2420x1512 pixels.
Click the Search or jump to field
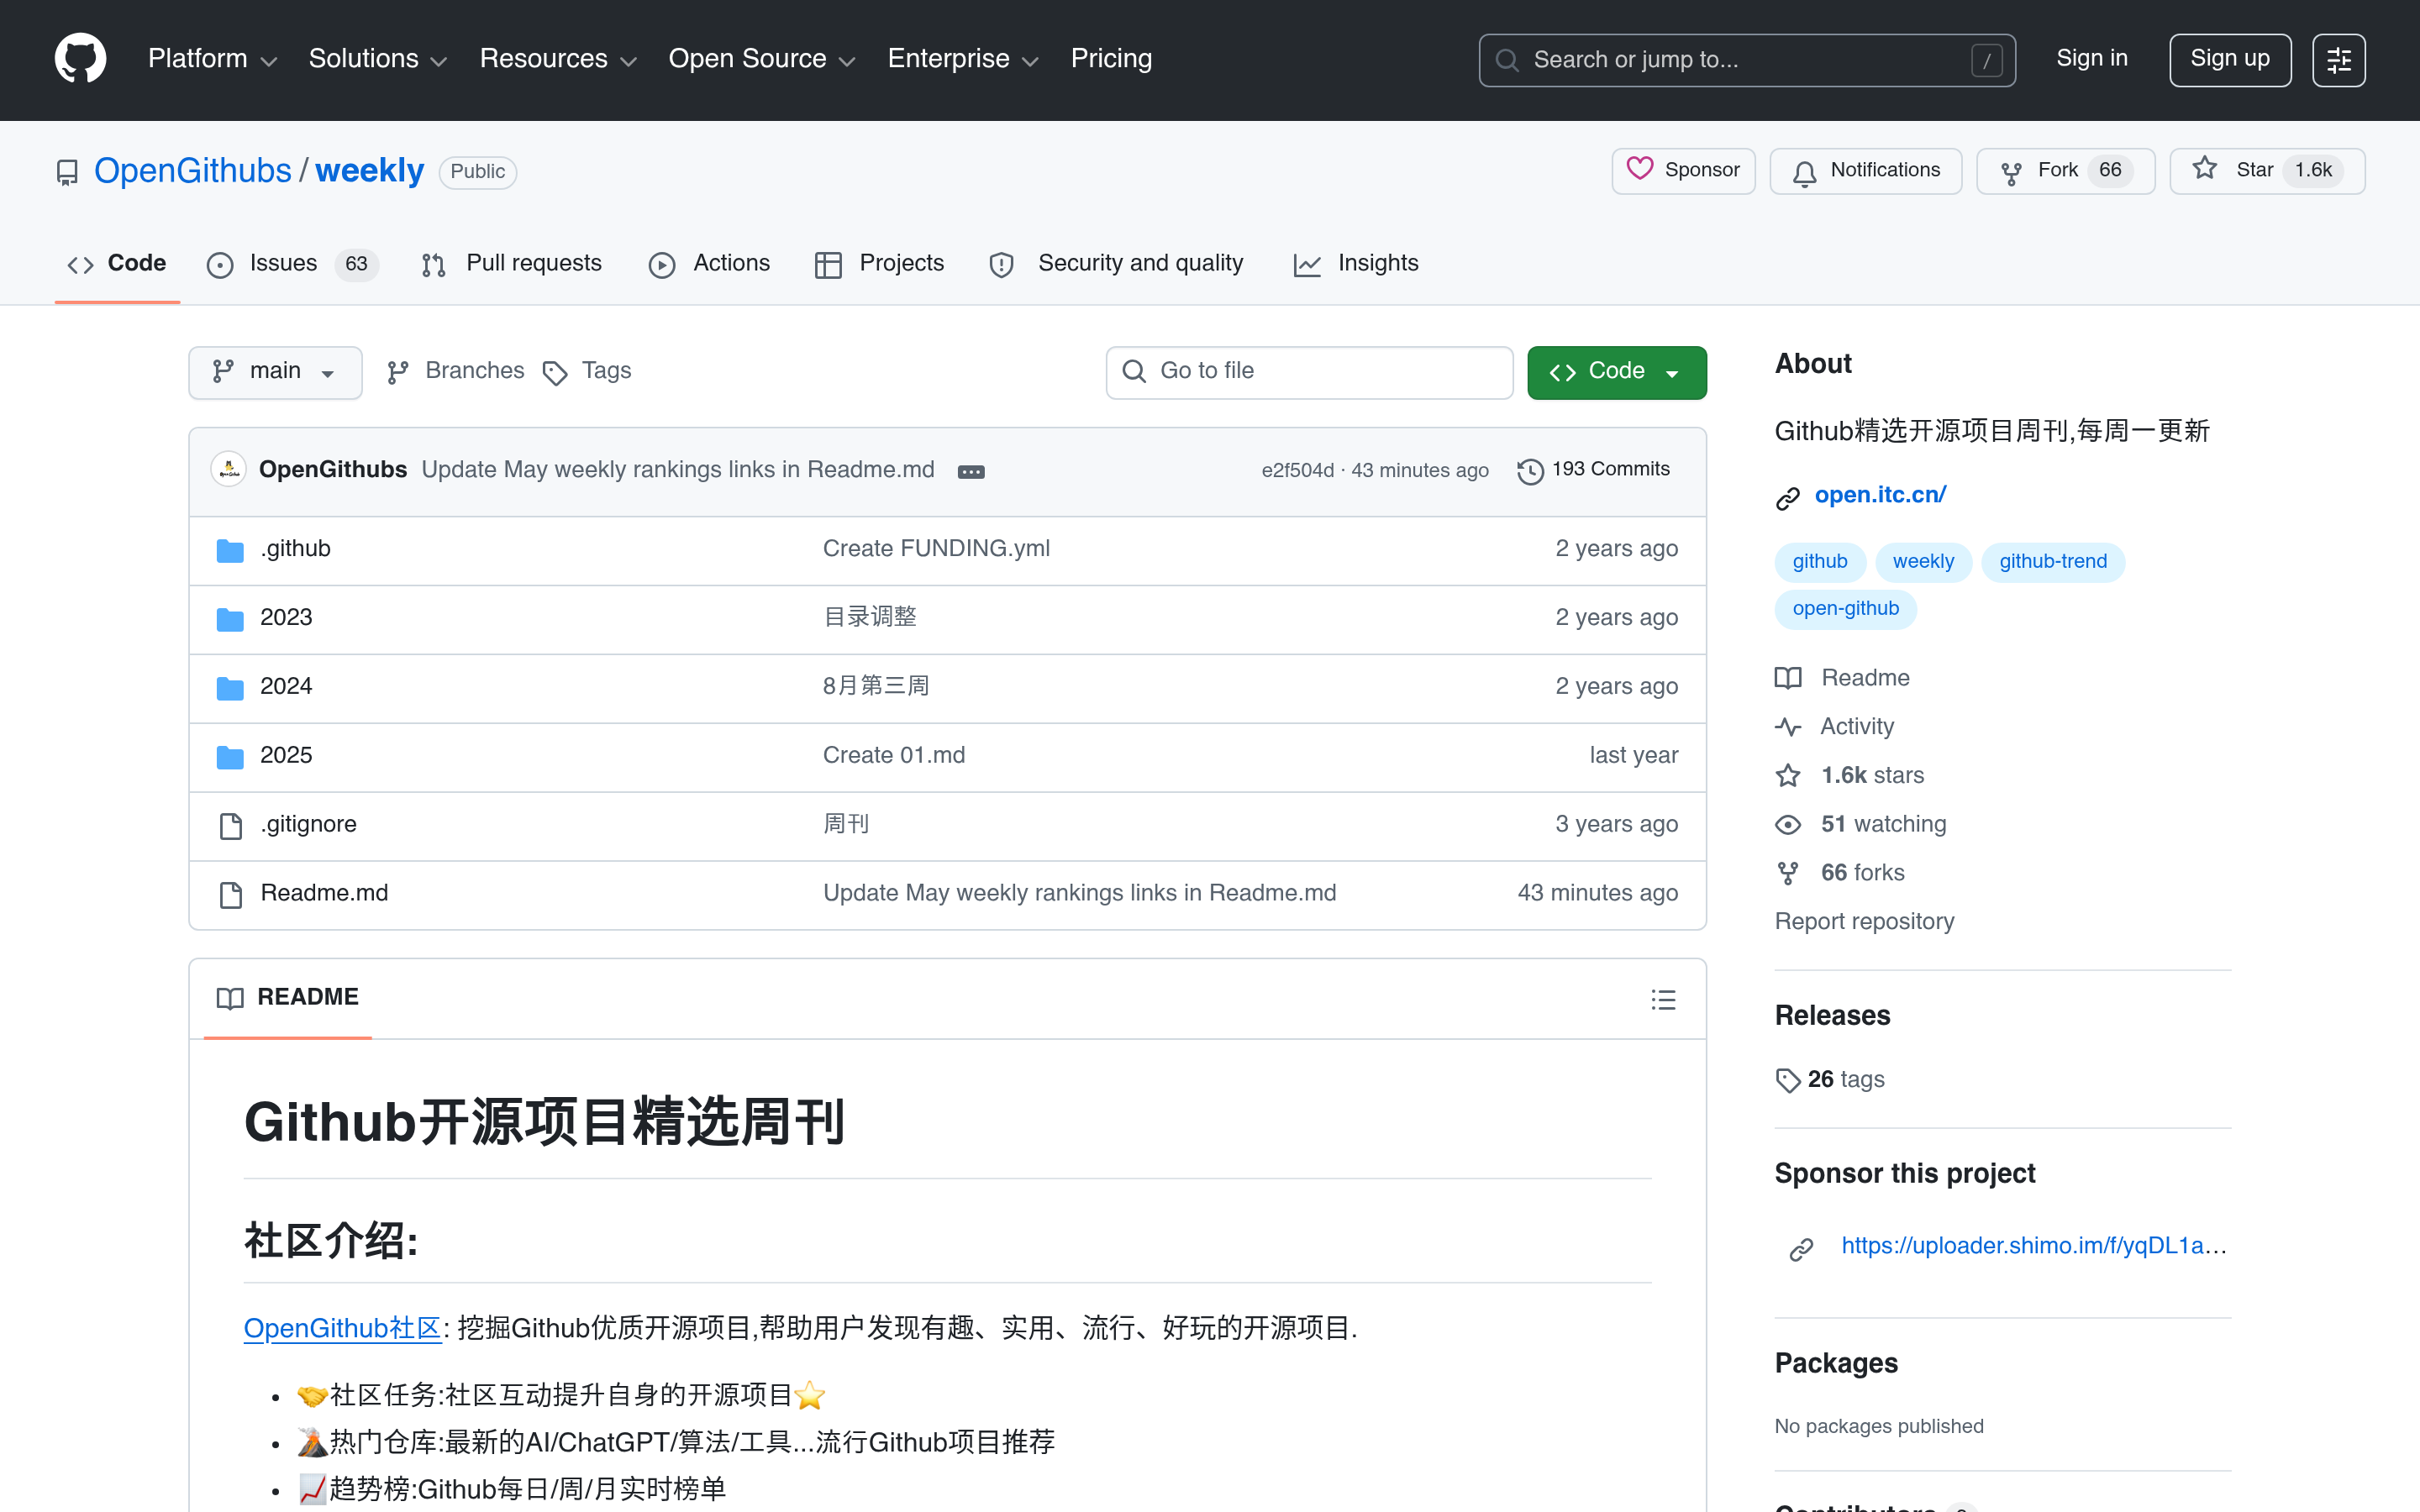click(x=1746, y=60)
